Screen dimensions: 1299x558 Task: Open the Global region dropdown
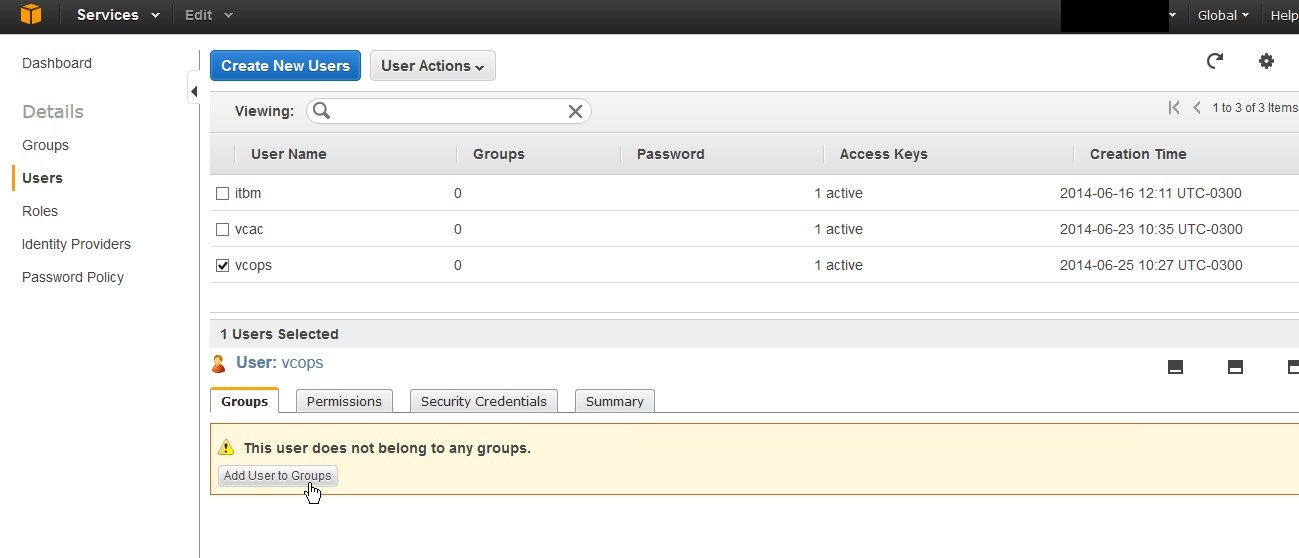pyautogui.click(x=1223, y=15)
